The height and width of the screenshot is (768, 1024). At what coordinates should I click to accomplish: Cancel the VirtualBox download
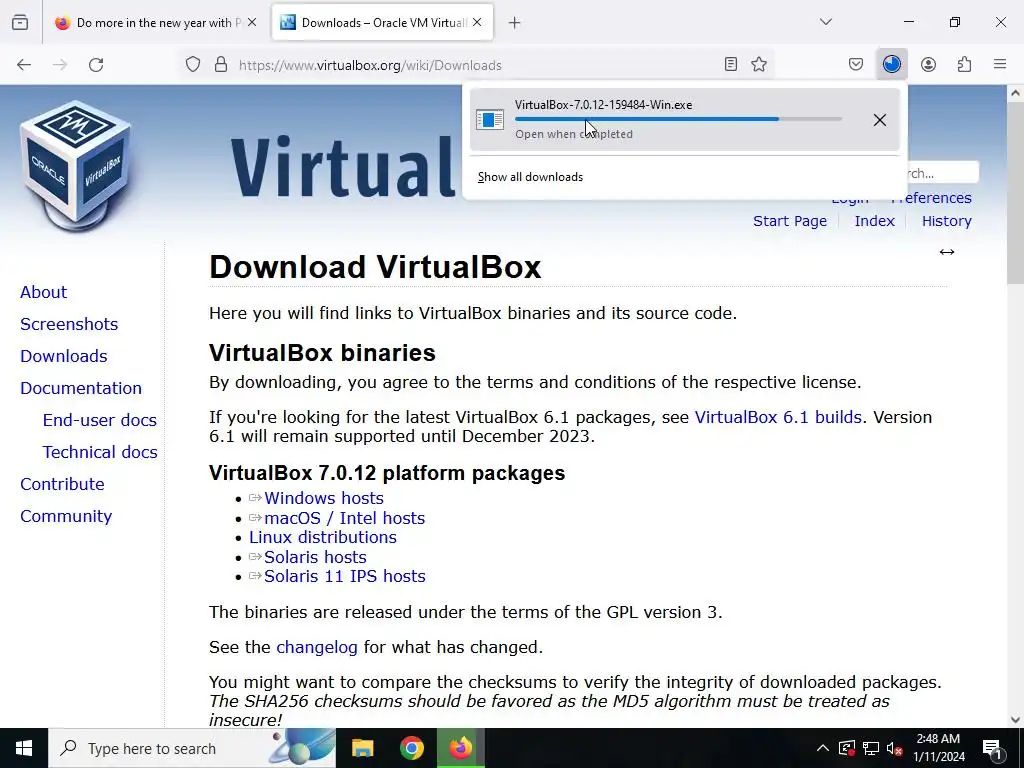click(x=880, y=120)
